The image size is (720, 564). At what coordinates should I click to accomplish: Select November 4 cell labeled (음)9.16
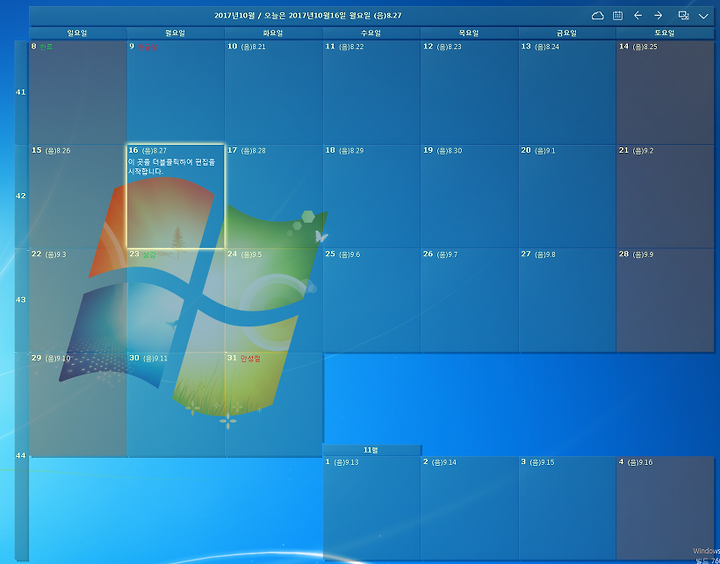665,508
